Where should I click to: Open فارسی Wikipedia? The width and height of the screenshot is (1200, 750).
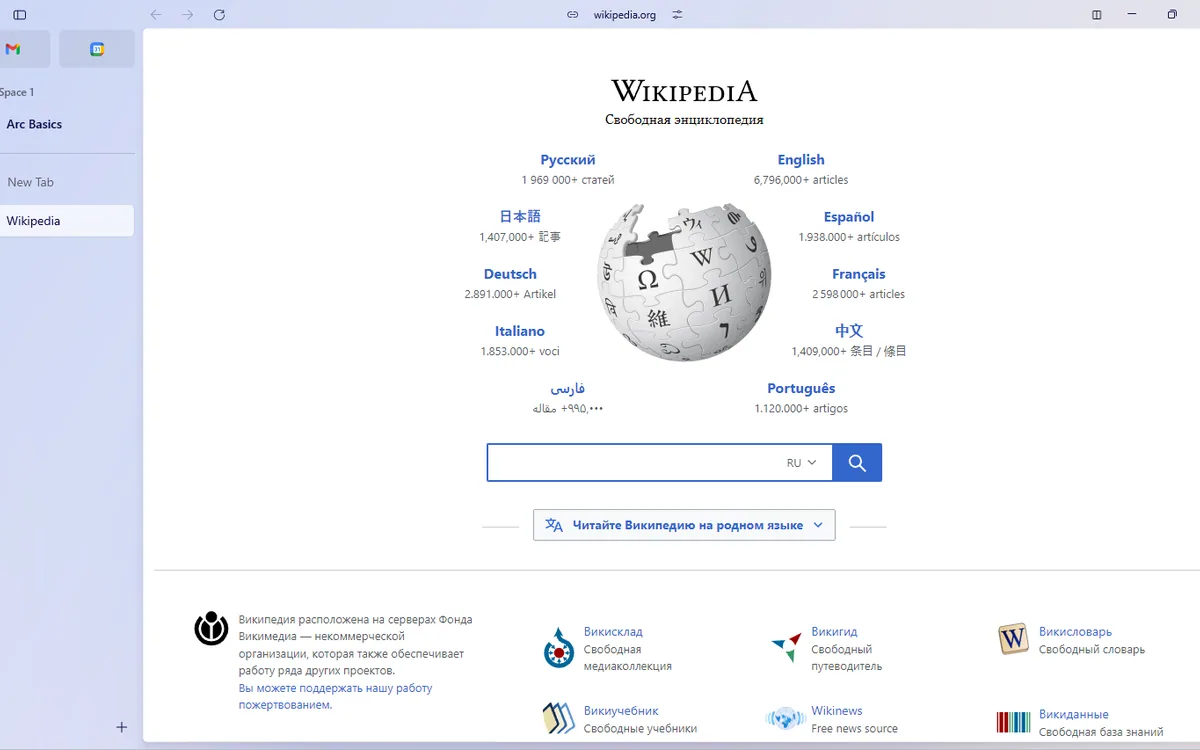(x=568, y=388)
